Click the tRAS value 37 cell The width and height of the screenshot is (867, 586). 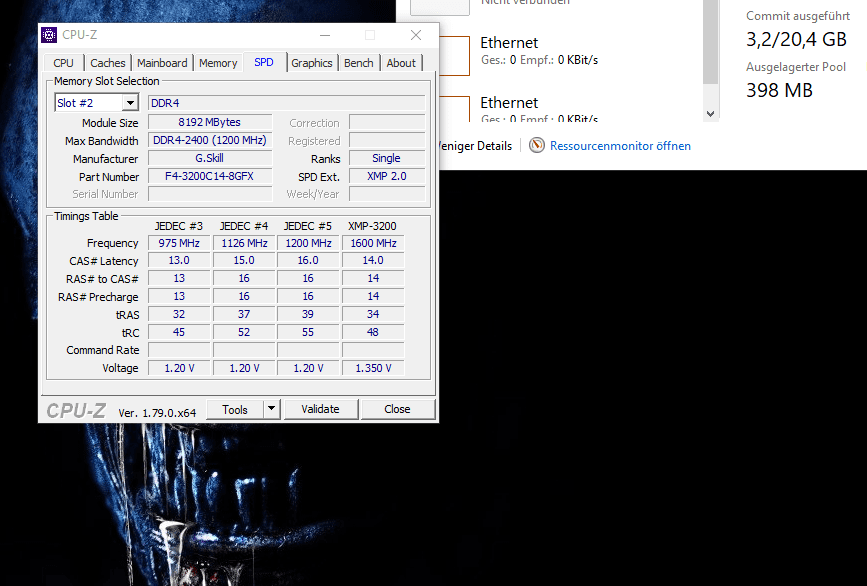click(244, 315)
